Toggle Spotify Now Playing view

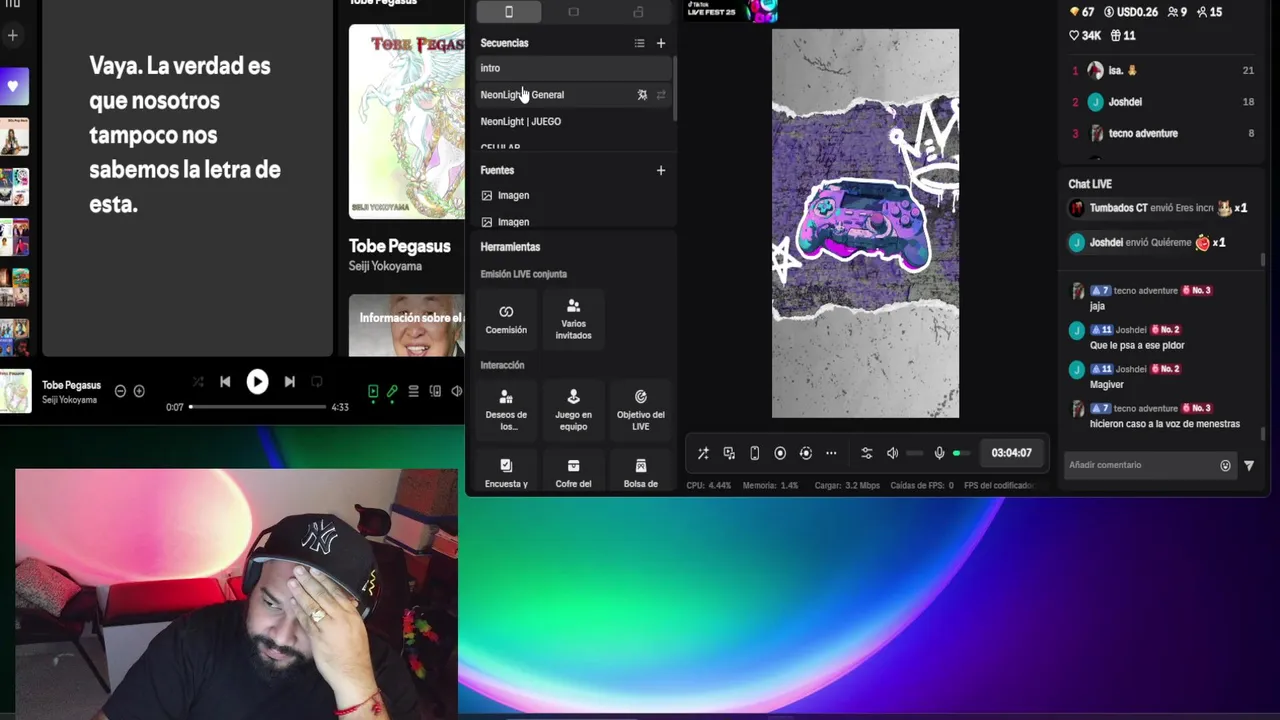(x=373, y=392)
